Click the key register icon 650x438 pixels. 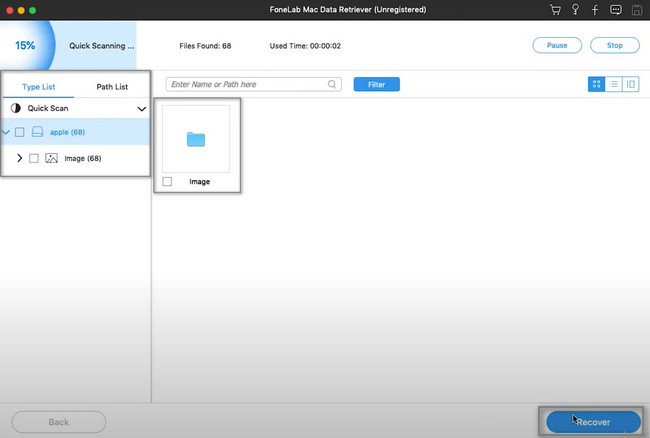pyautogui.click(x=575, y=10)
